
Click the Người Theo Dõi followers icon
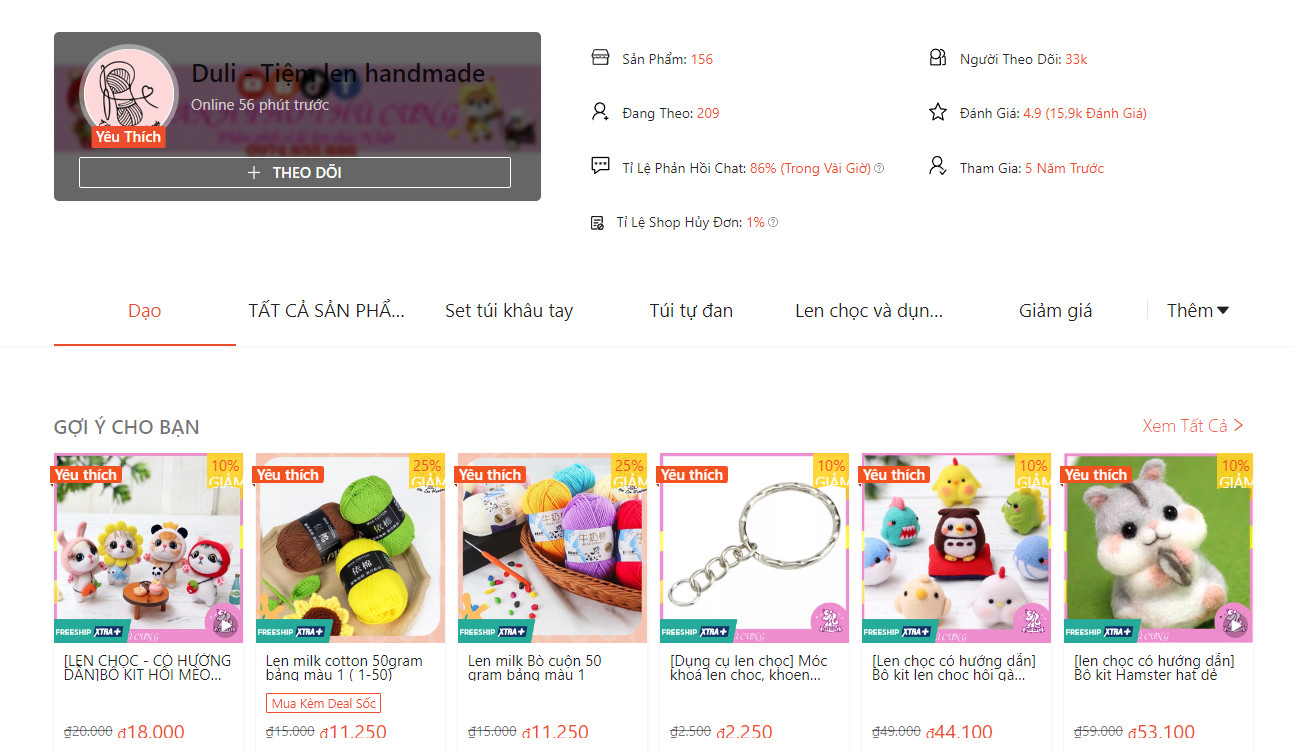pyautogui.click(x=937, y=58)
